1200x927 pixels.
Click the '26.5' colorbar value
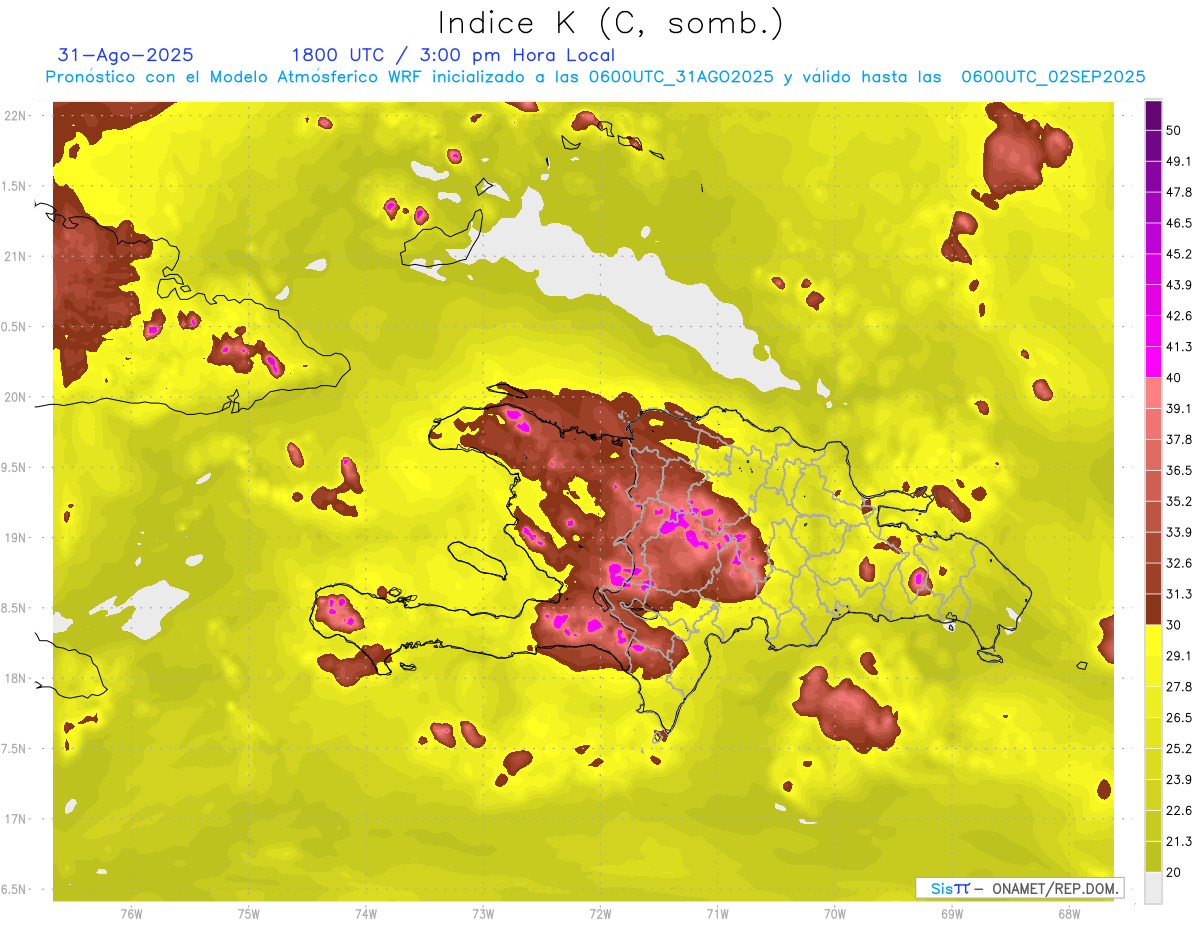pos(1178,717)
